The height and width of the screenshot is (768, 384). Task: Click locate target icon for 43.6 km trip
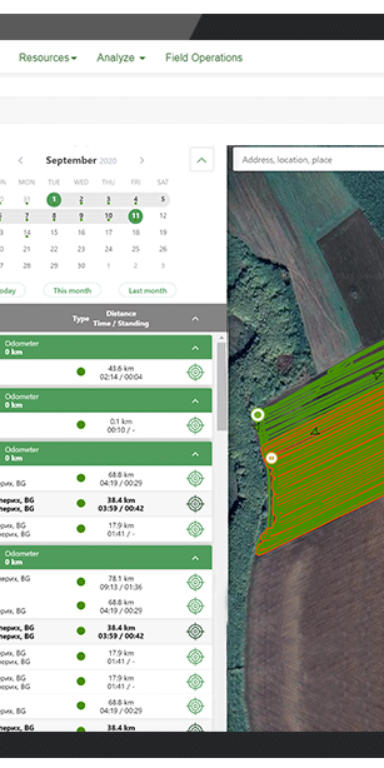195,372
